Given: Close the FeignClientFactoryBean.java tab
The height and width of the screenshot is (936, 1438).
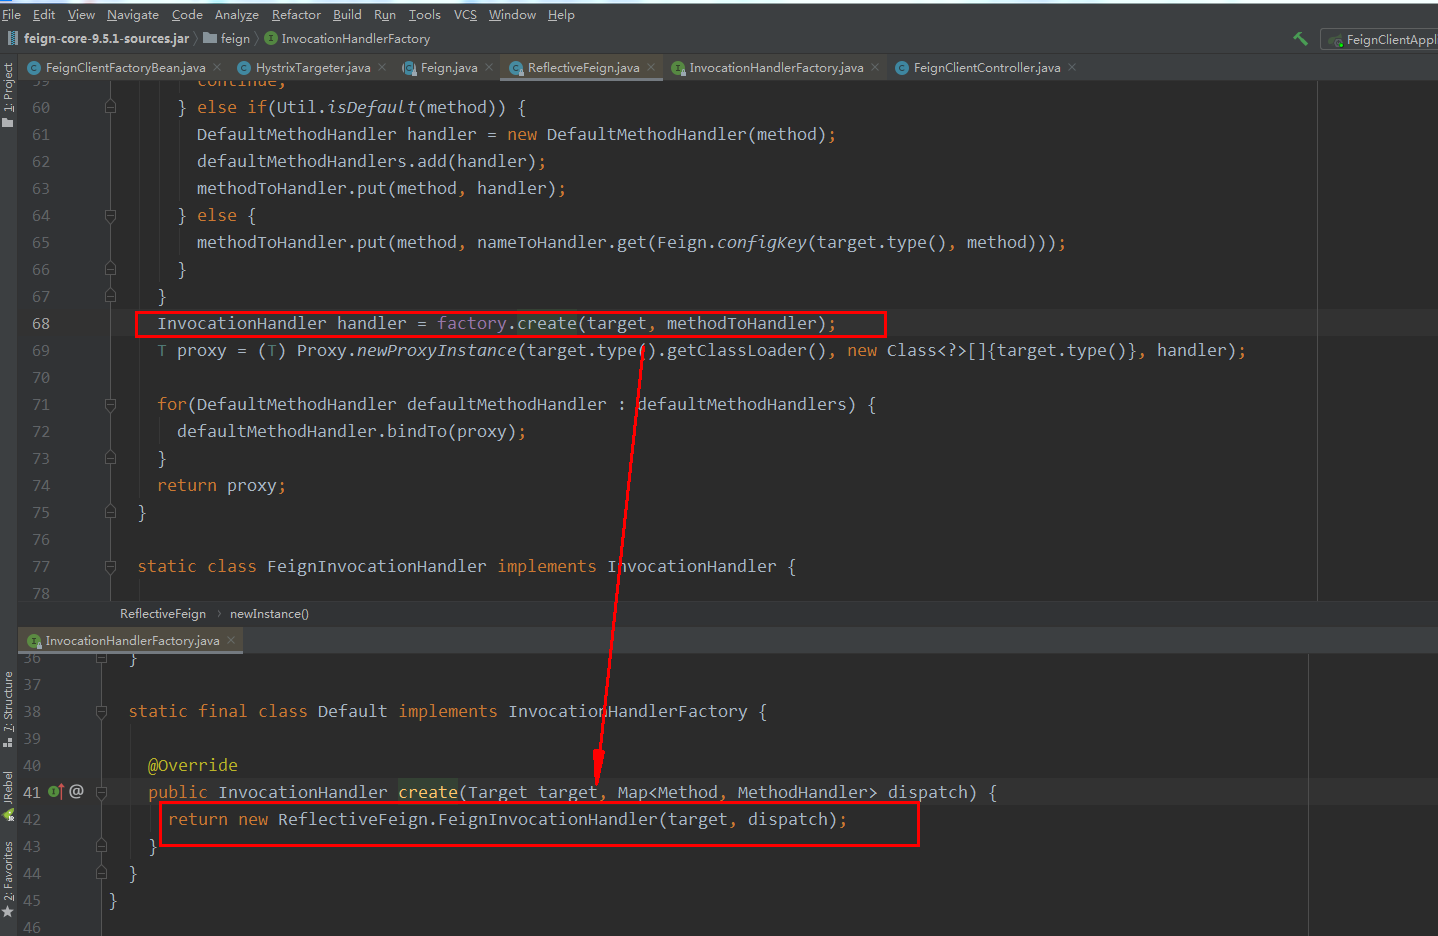Looking at the screenshot, I should click(x=217, y=68).
